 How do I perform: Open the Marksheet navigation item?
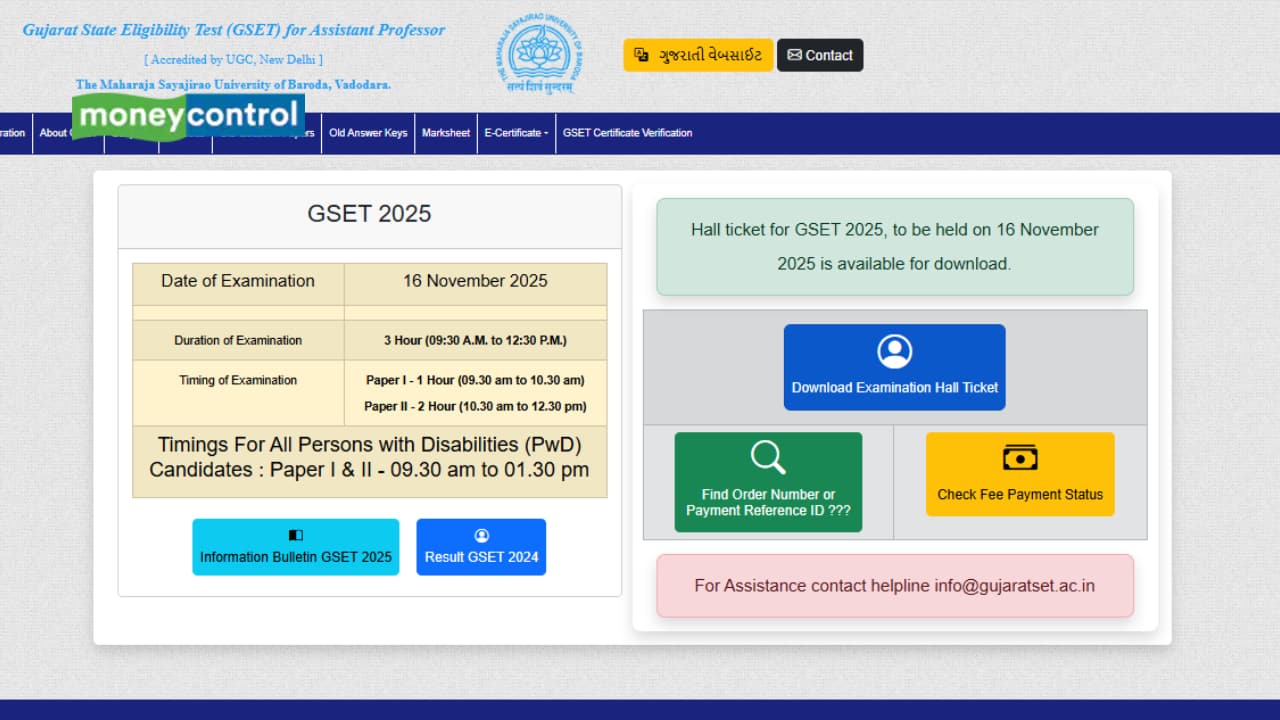(x=445, y=133)
